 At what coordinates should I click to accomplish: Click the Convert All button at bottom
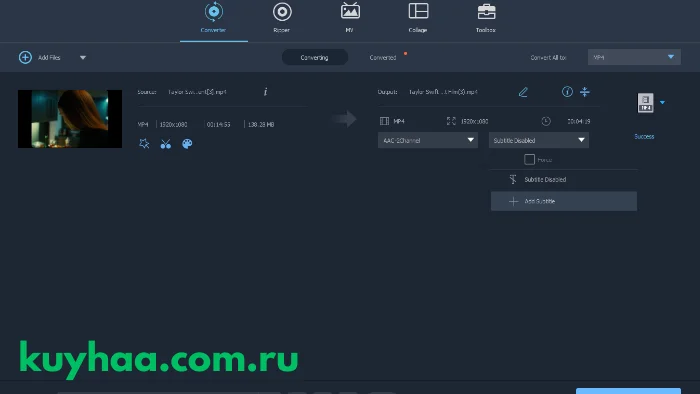(x=628, y=391)
